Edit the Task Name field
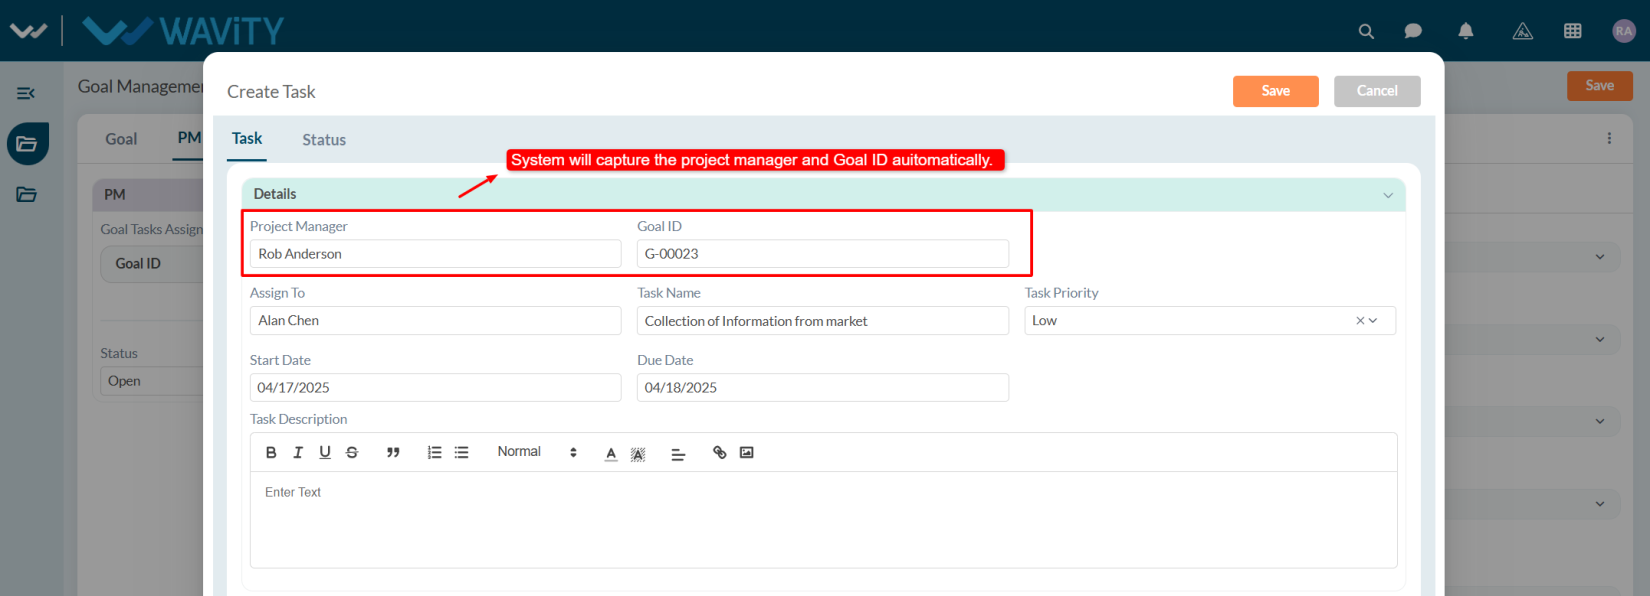Viewport: 1650px width, 596px height. click(823, 320)
